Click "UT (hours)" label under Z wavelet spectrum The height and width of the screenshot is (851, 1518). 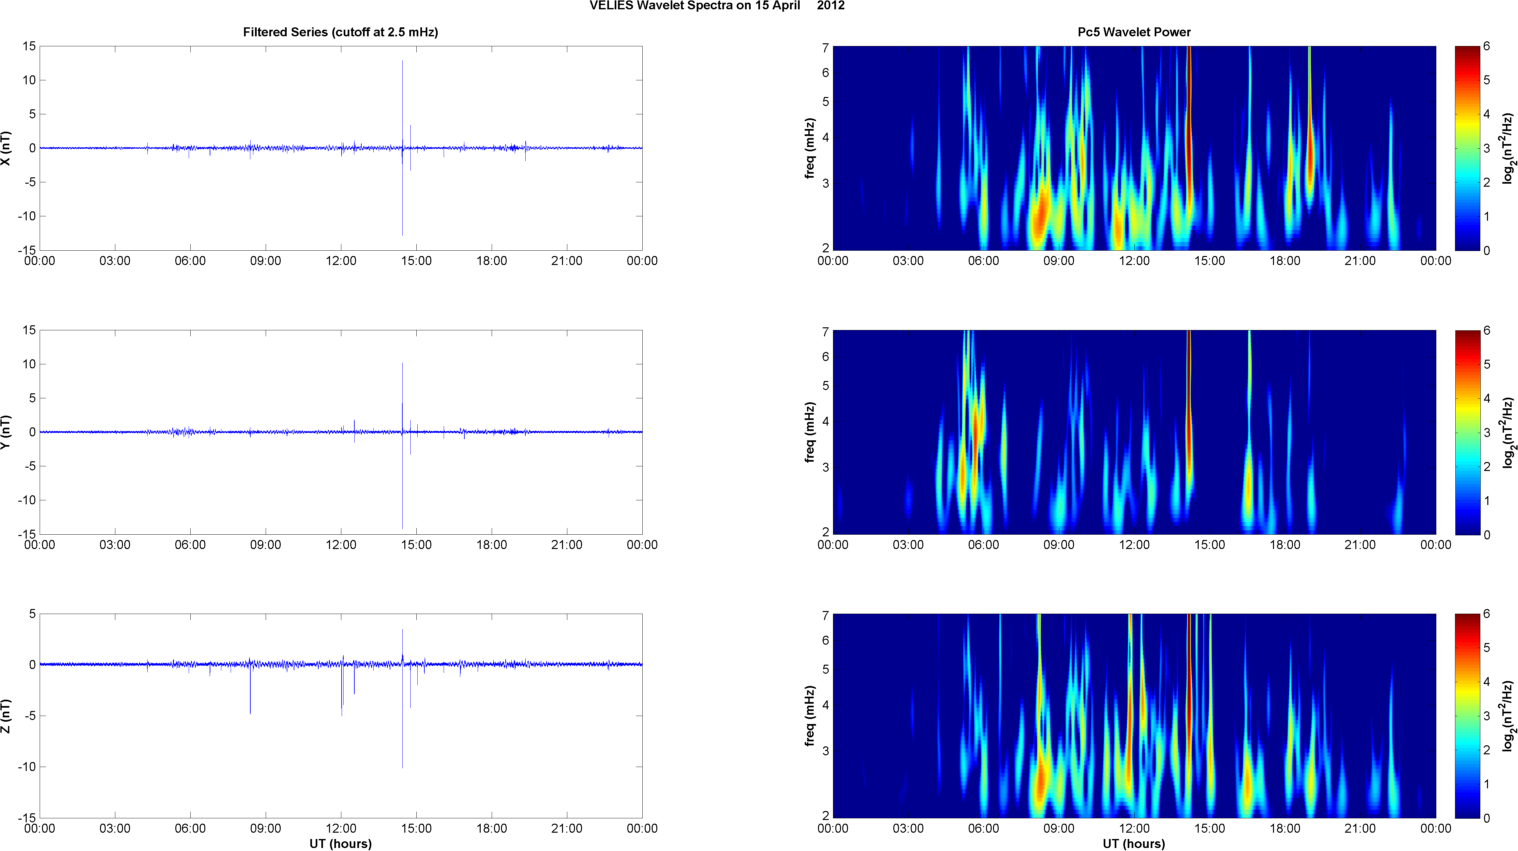[x=1134, y=844]
